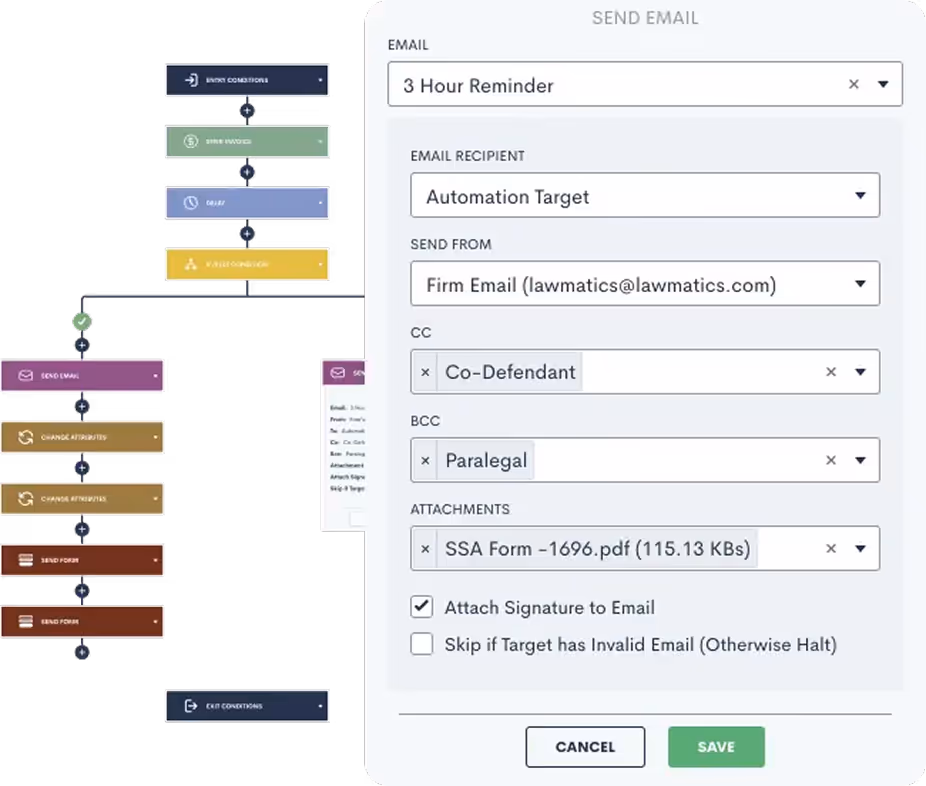926x786 pixels.
Task: Click the stacked-form icon on the upper Send Form block
Action: point(25,560)
